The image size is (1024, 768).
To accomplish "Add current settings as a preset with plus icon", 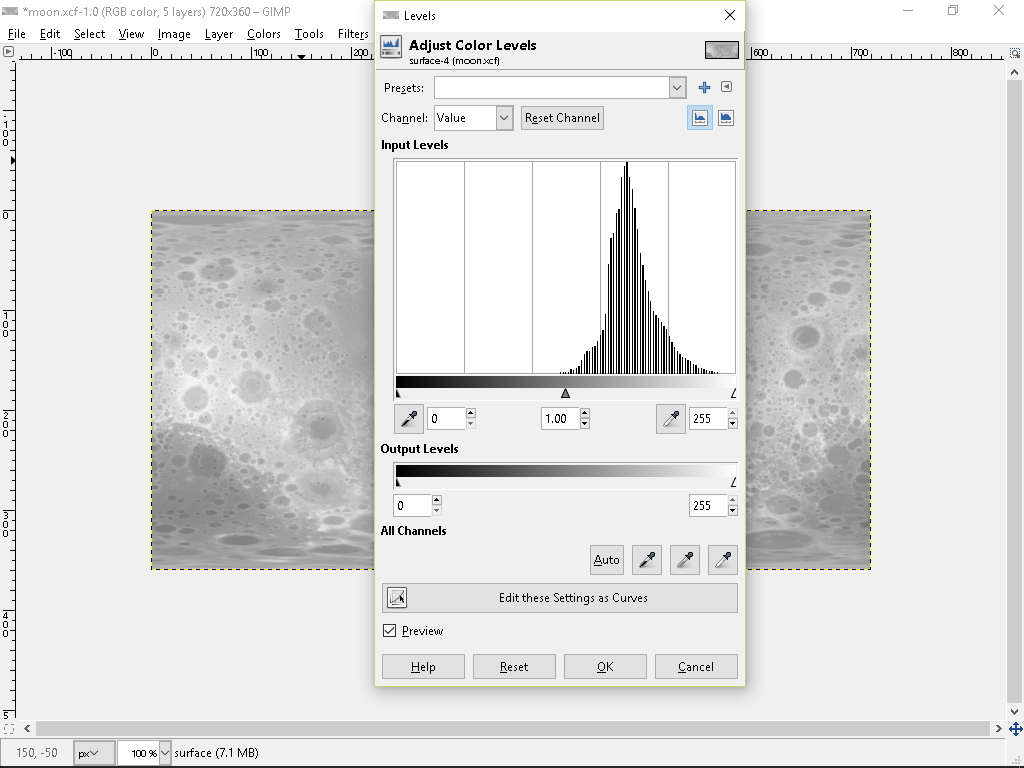I will (x=704, y=87).
